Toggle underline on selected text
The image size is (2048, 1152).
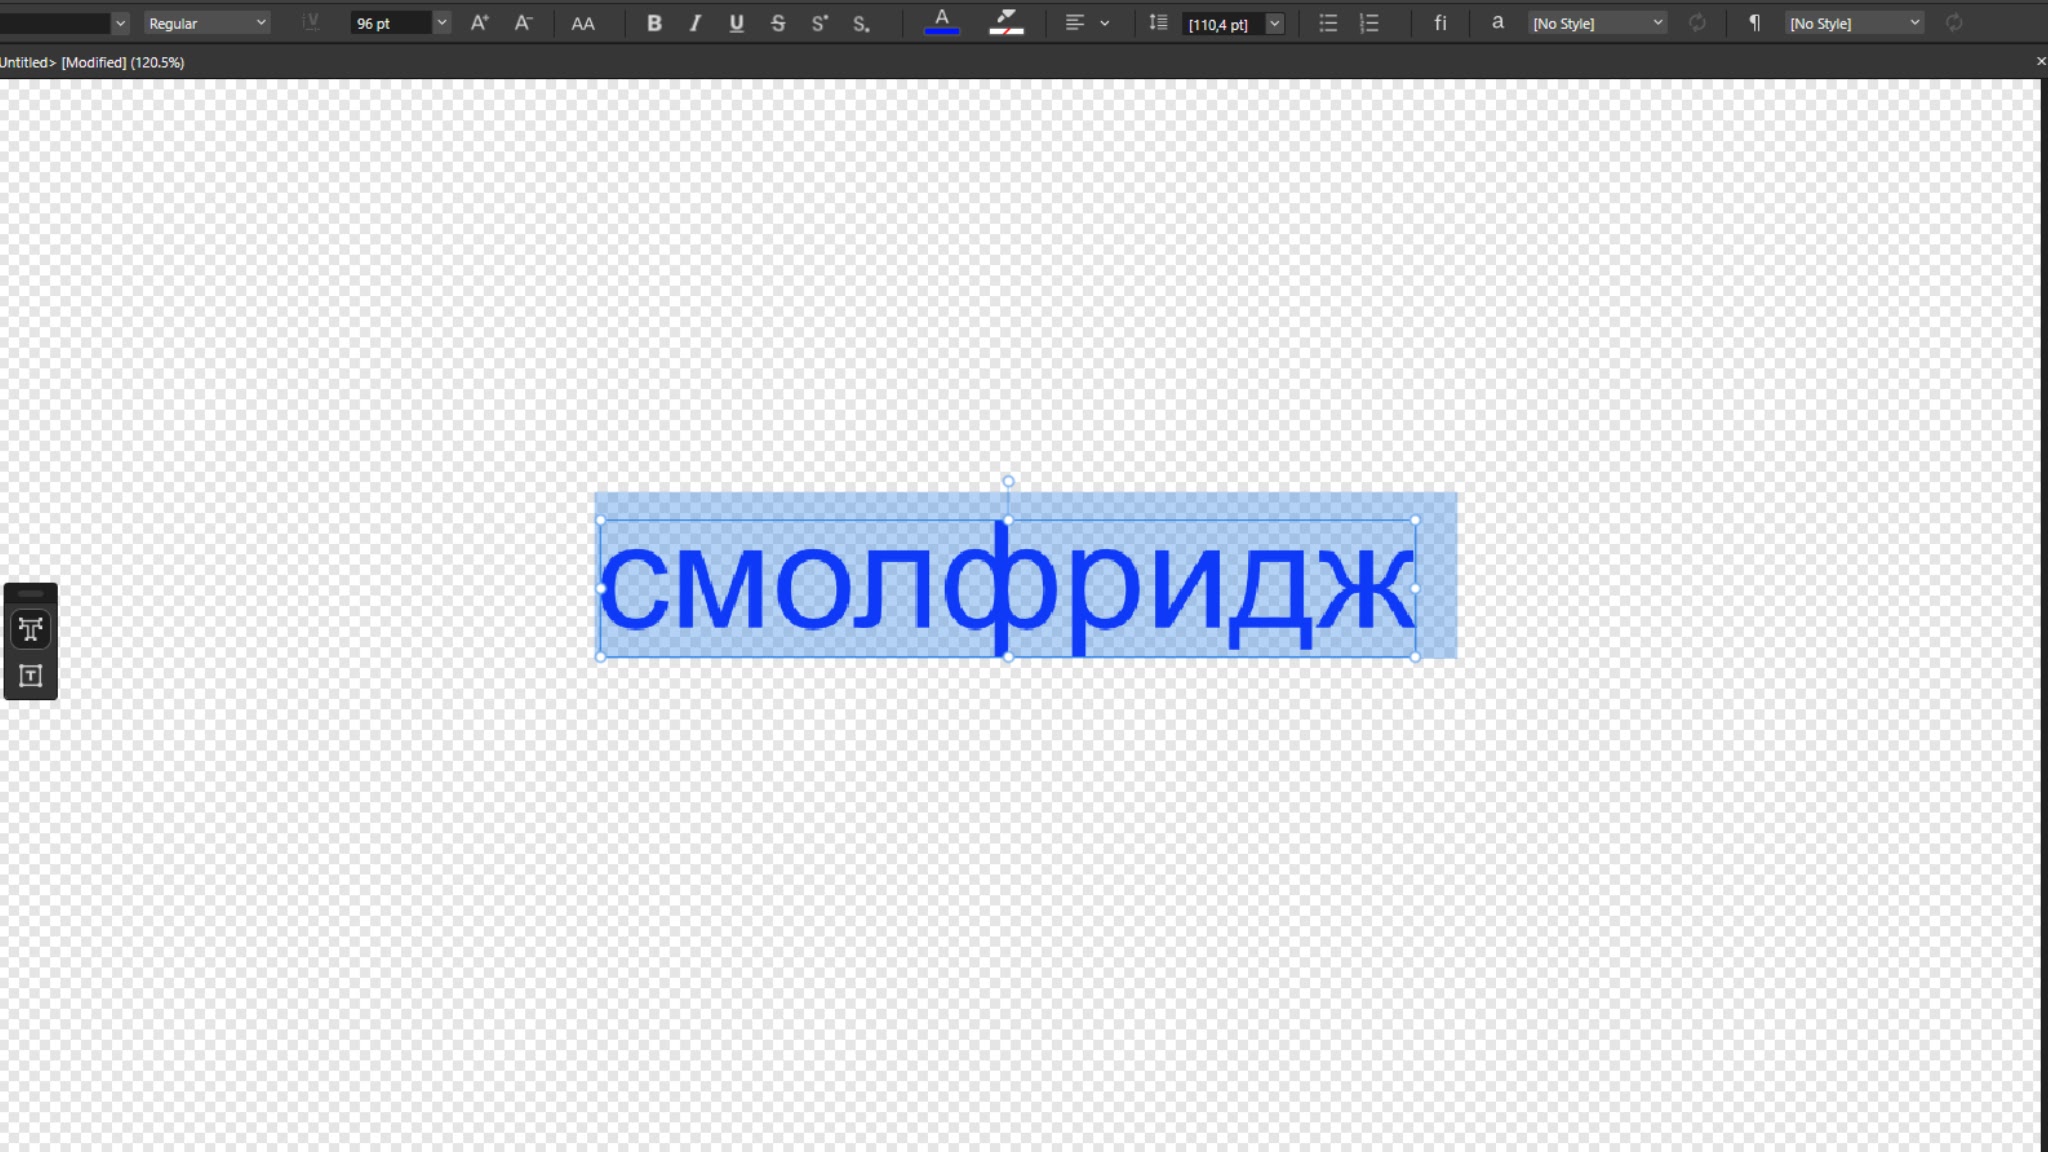pyautogui.click(x=736, y=23)
